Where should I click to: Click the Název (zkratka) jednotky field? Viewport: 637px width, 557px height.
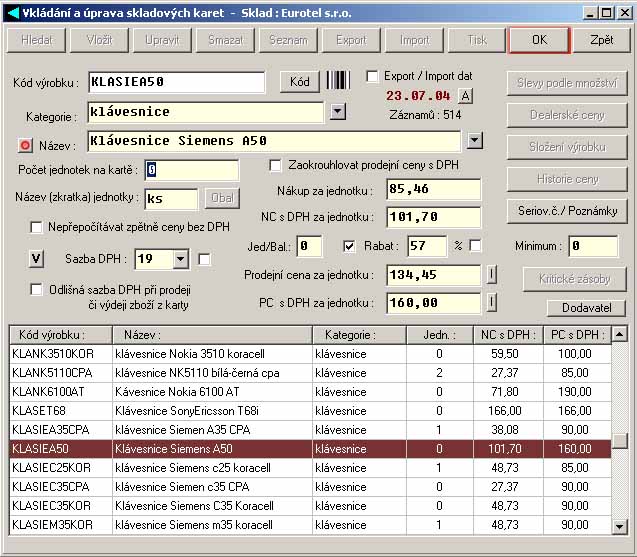(x=171, y=199)
